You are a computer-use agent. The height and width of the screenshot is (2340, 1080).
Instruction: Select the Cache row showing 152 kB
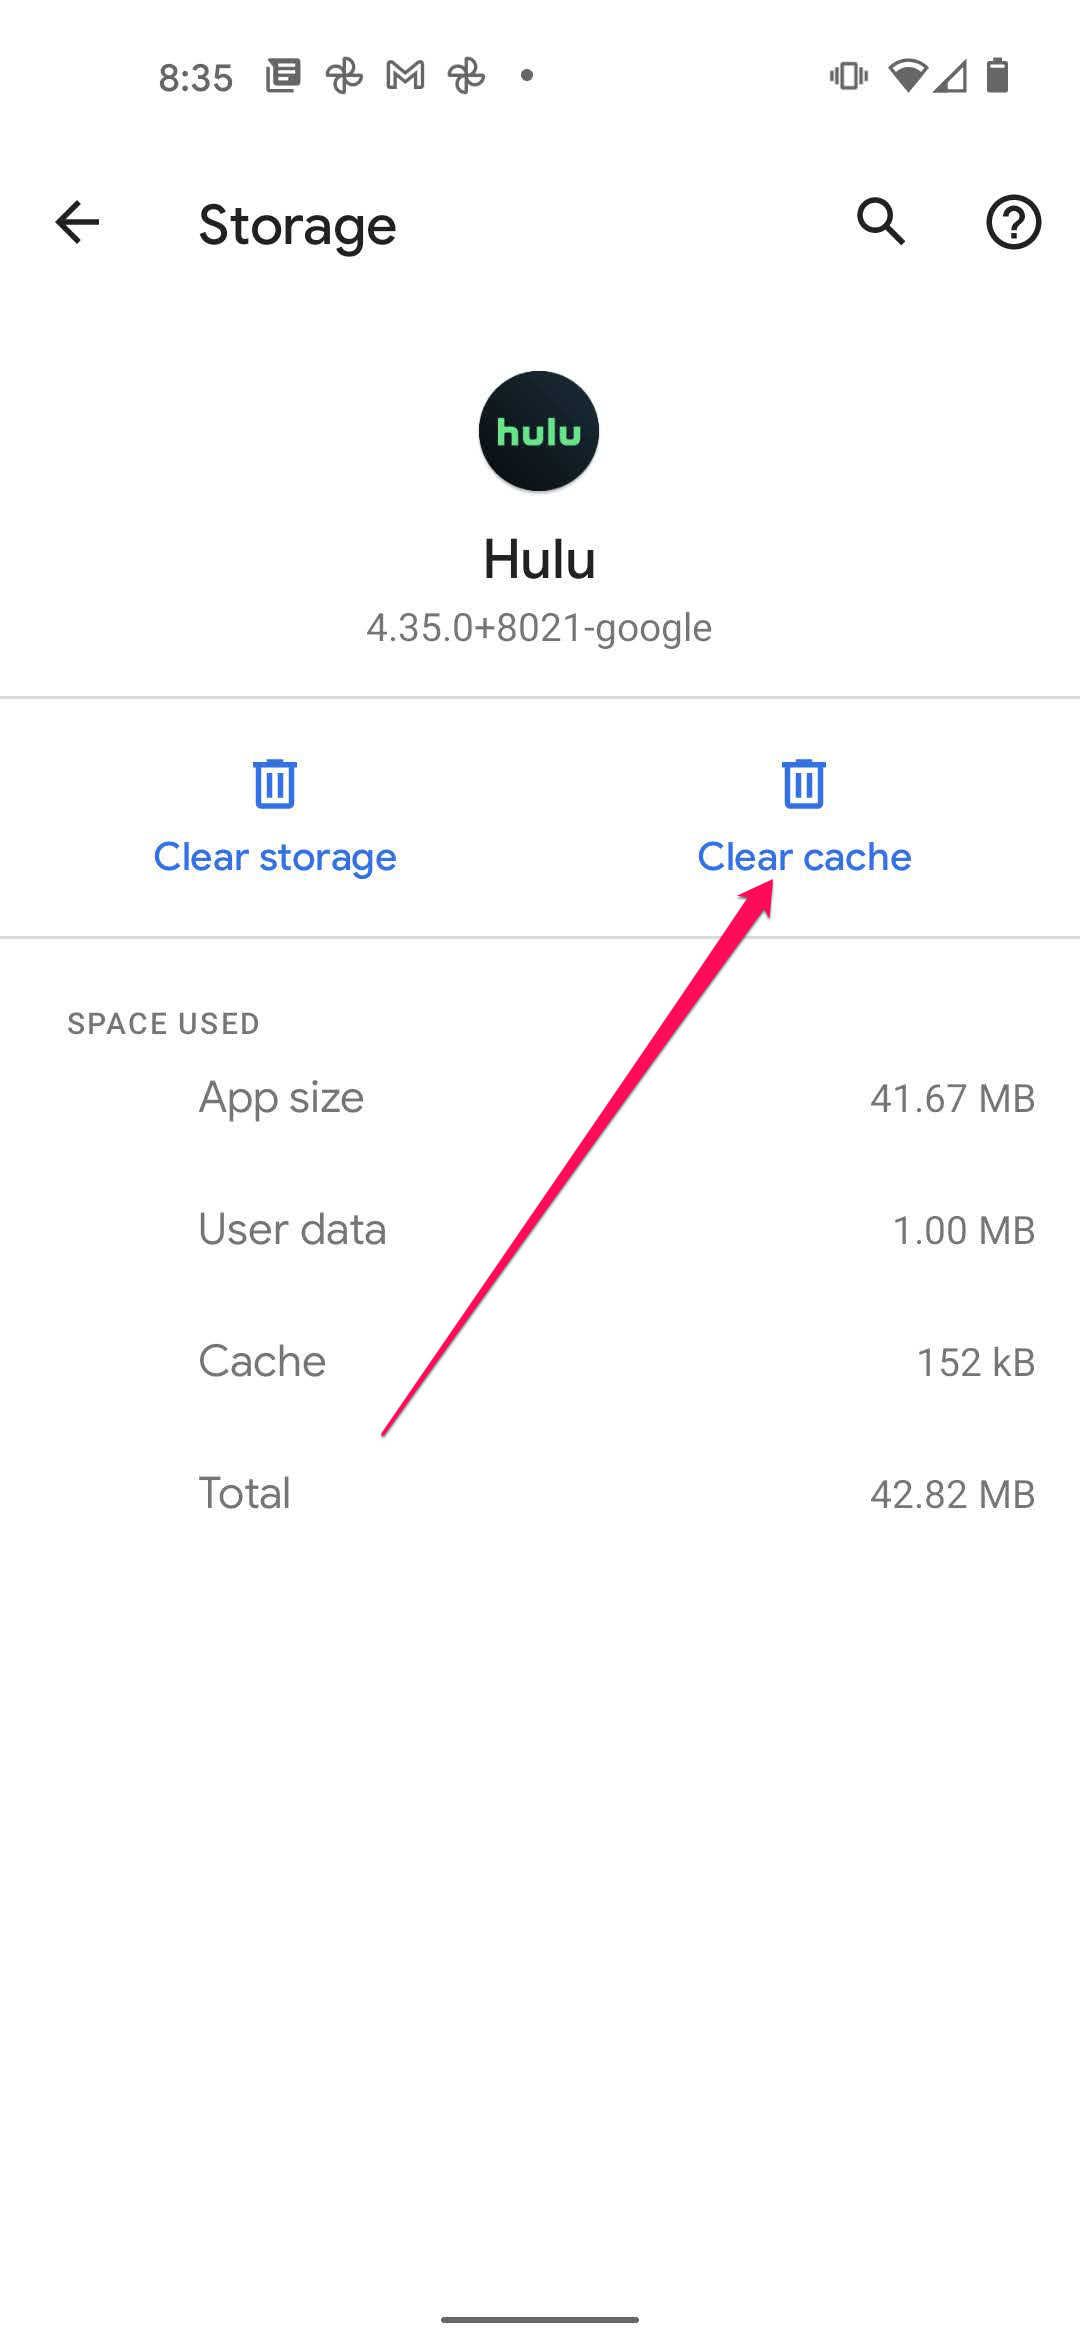[x=540, y=1361]
